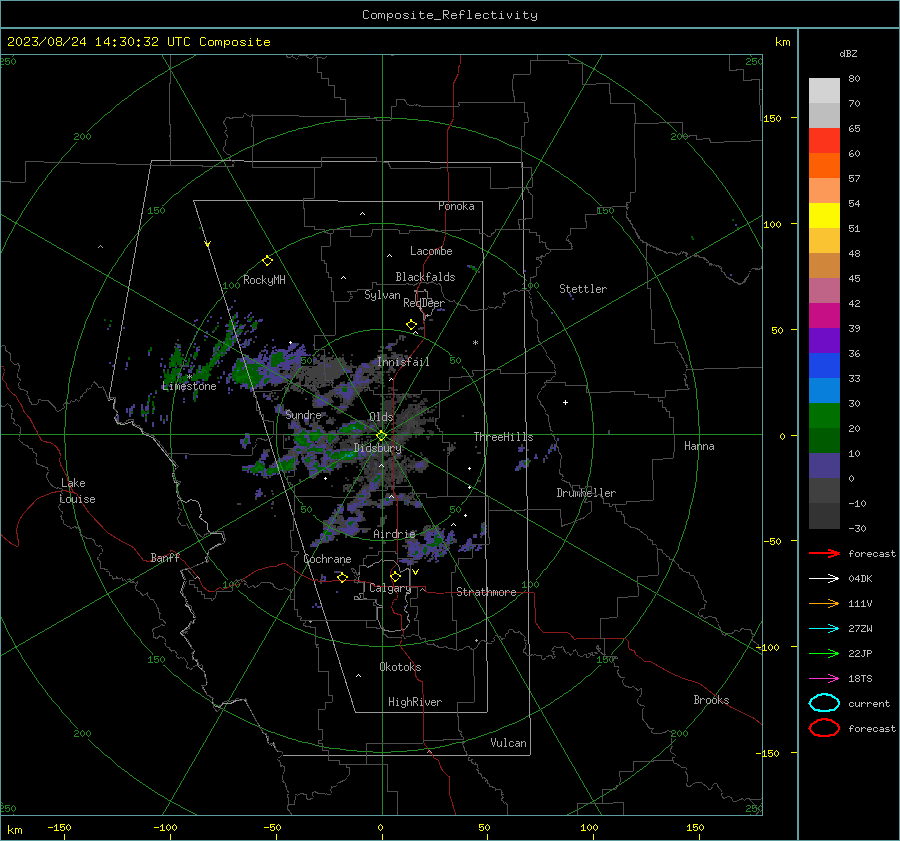900x841 pixels.
Task: Click yellow diamond marker beside RockyMH
Action: 267,261
